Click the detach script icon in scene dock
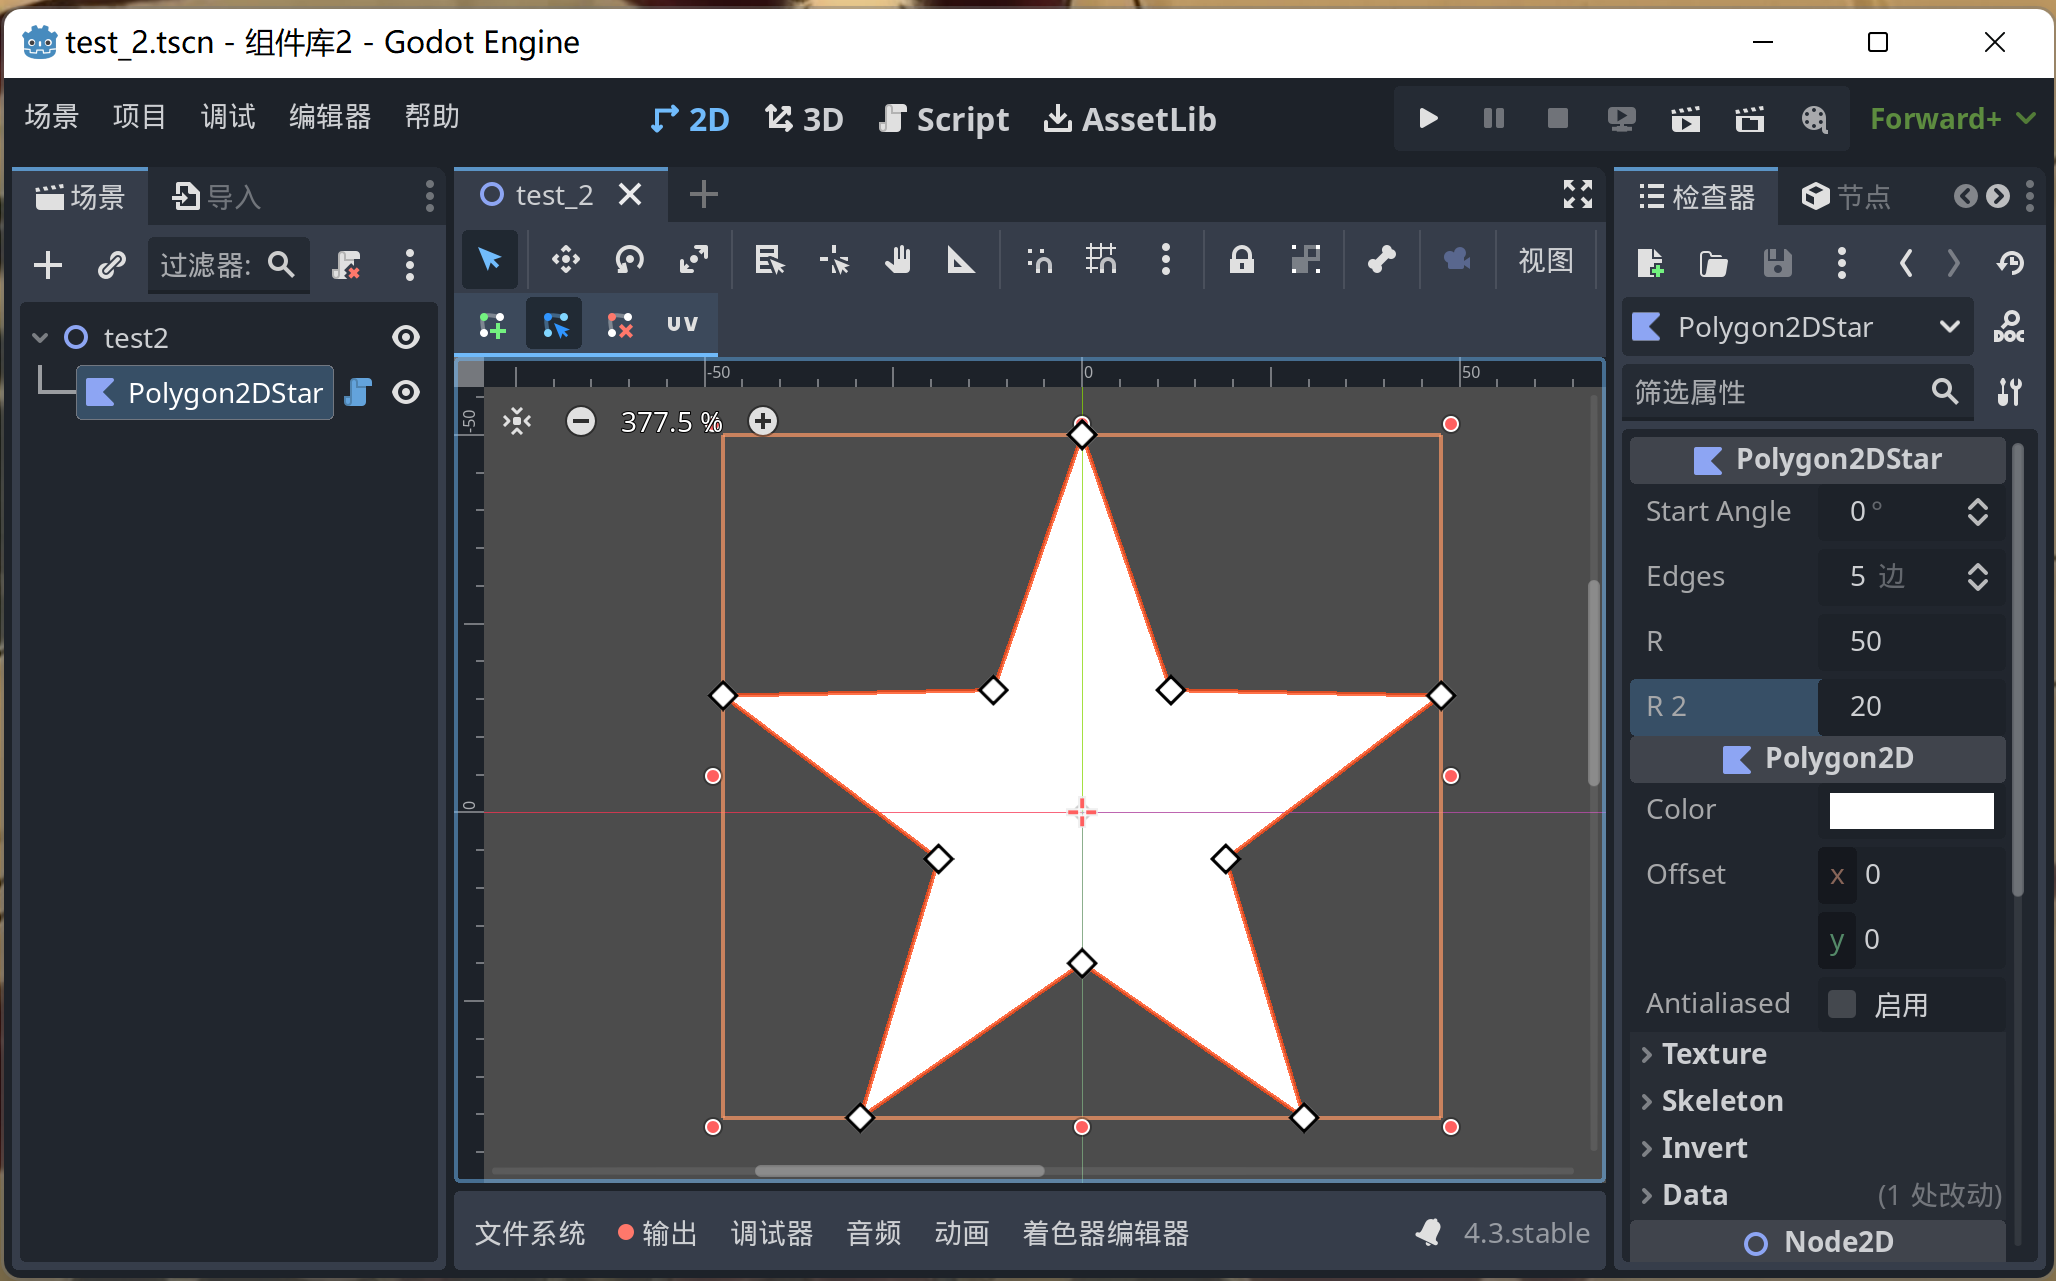This screenshot has width=2056, height=1281. pyautogui.click(x=346, y=265)
